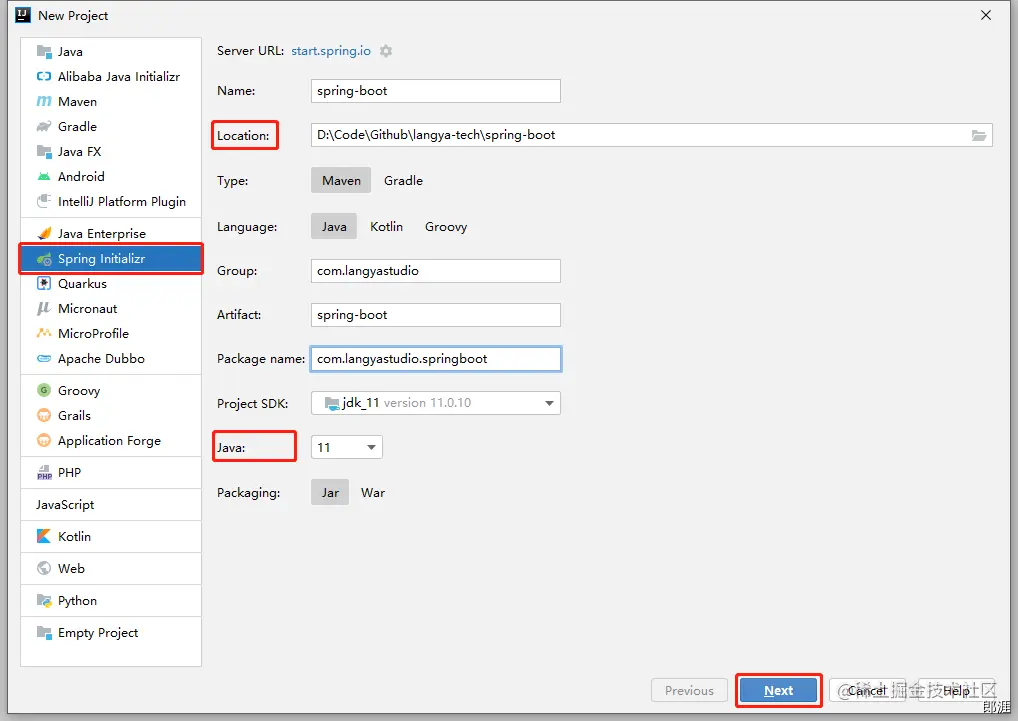Viewport: 1018px width, 721px height.
Task: Set project type to Maven
Action: click(x=341, y=180)
